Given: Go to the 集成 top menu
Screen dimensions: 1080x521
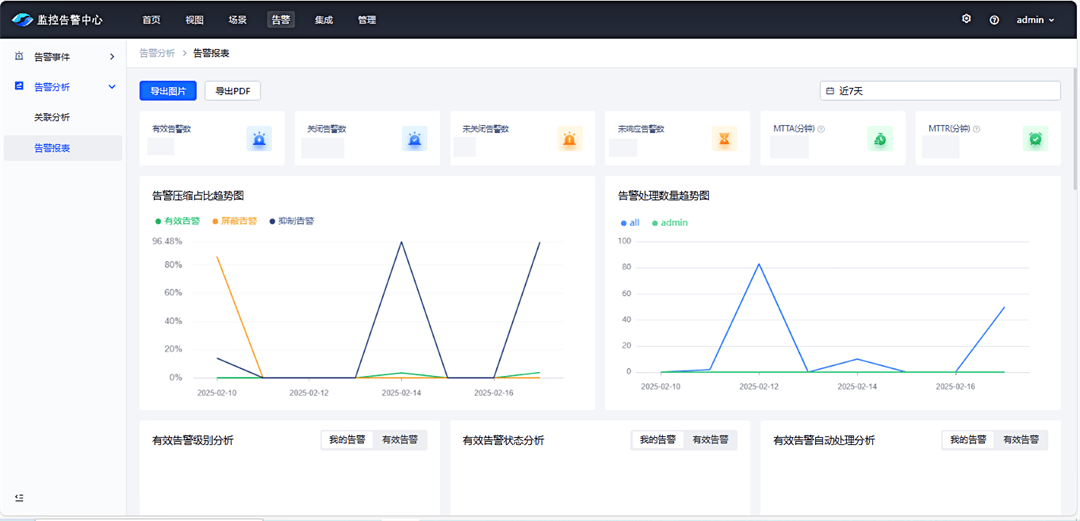Looking at the screenshot, I should (x=324, y=20).
